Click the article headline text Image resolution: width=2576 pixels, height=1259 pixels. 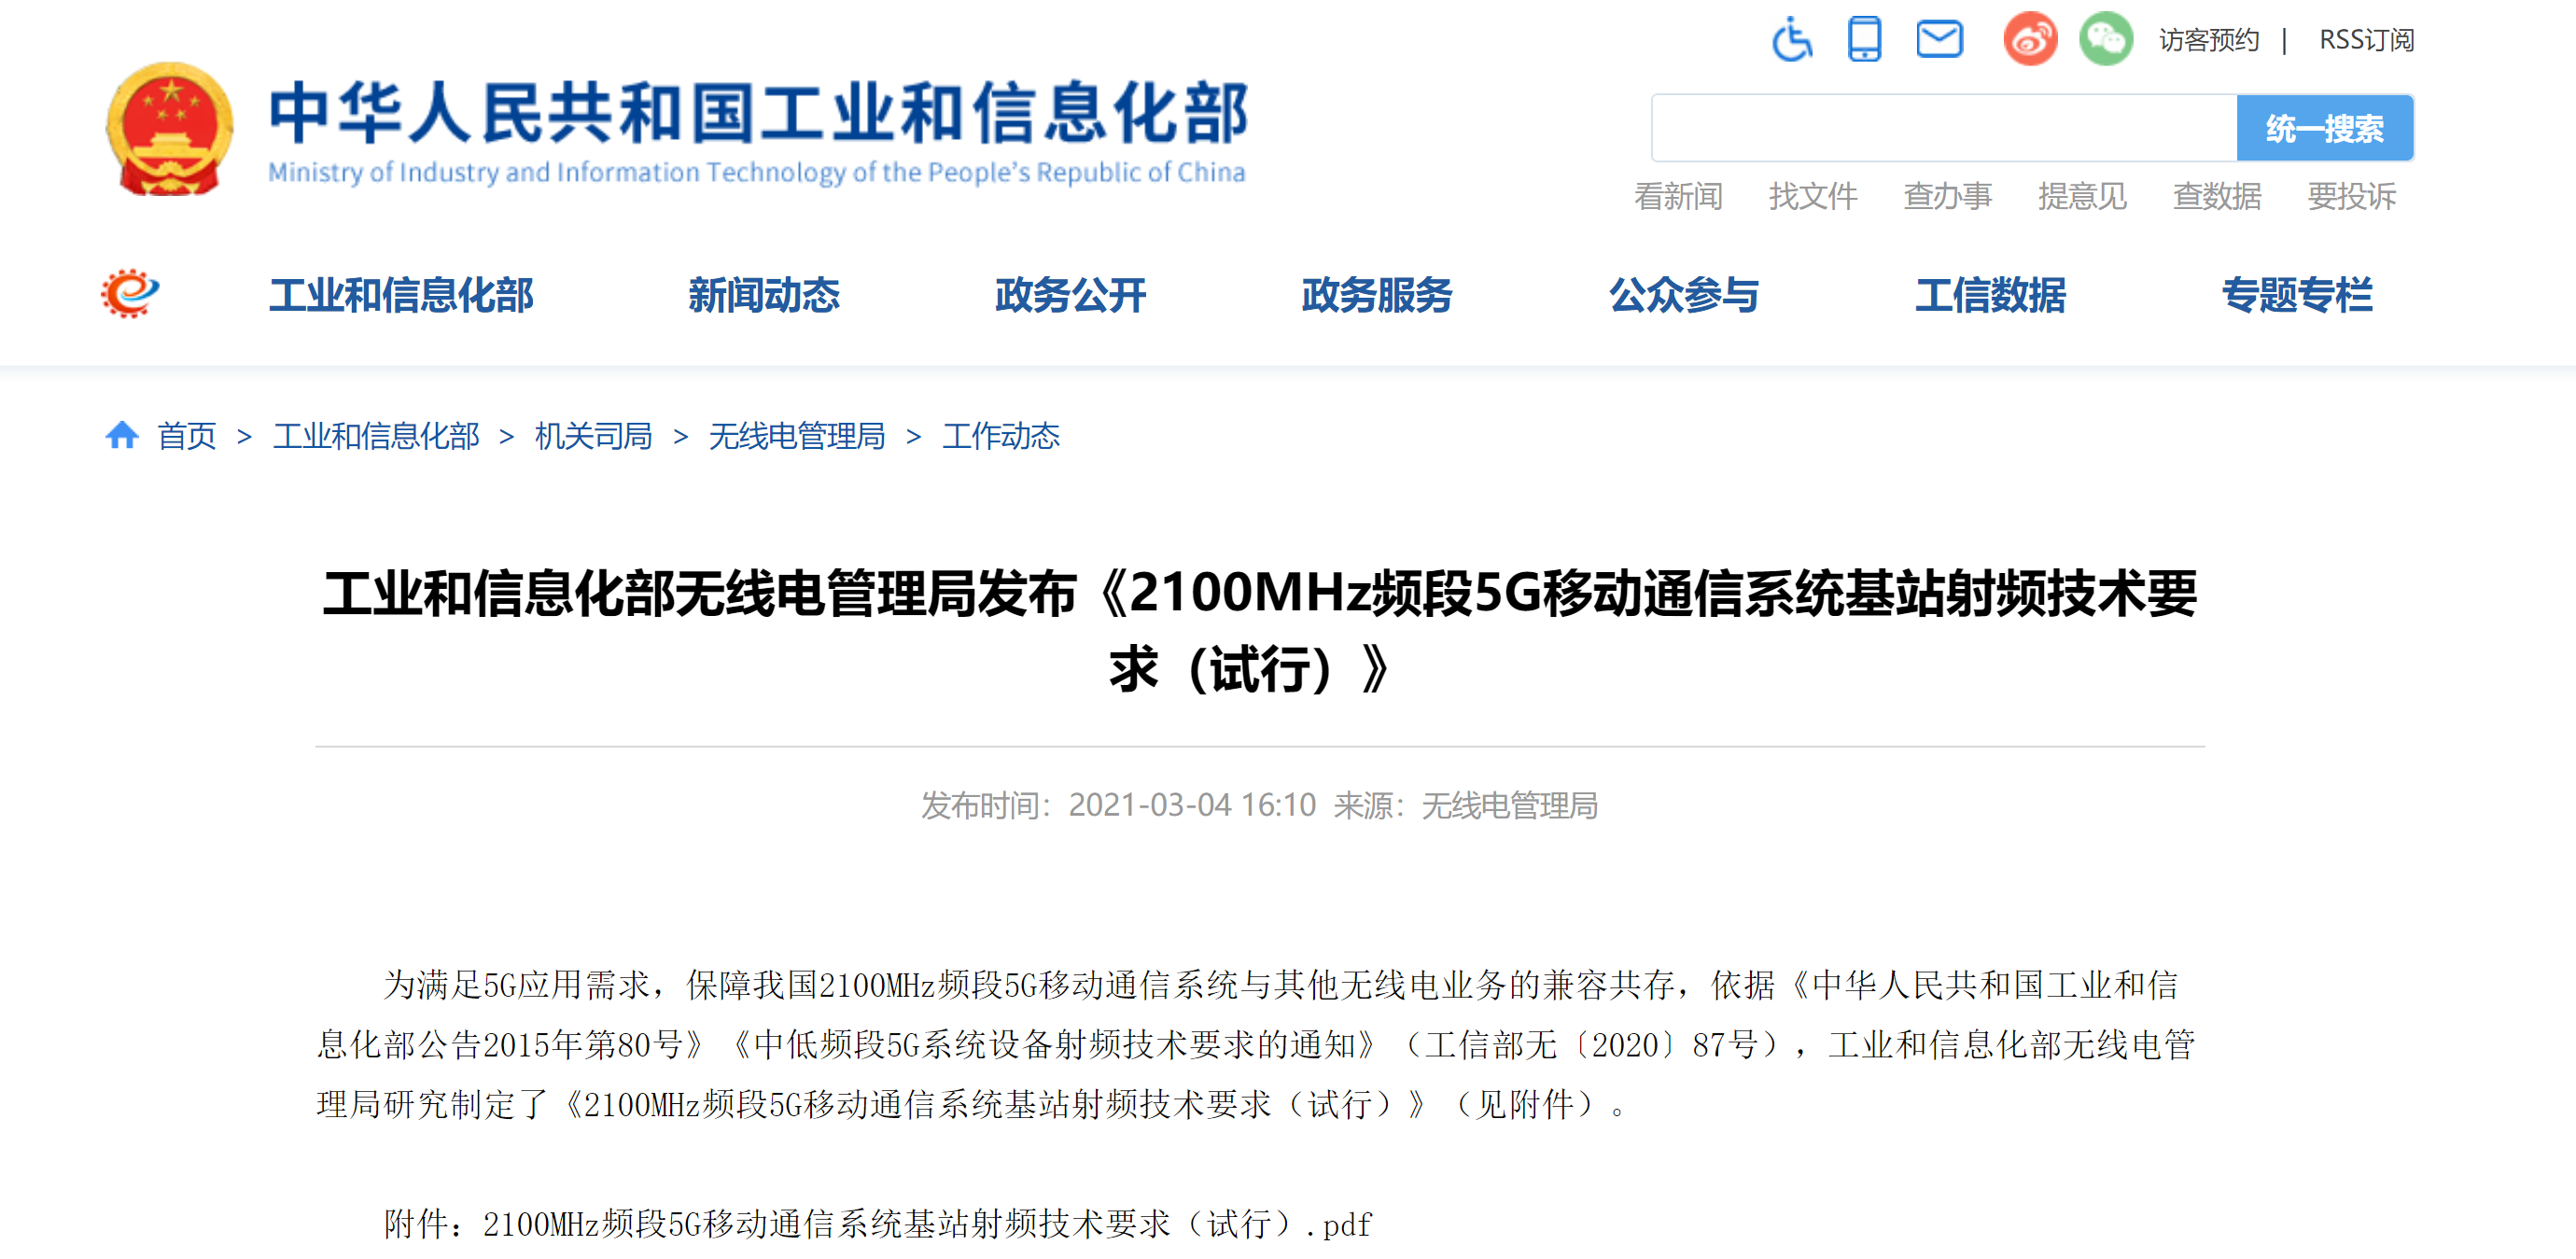1260,630
